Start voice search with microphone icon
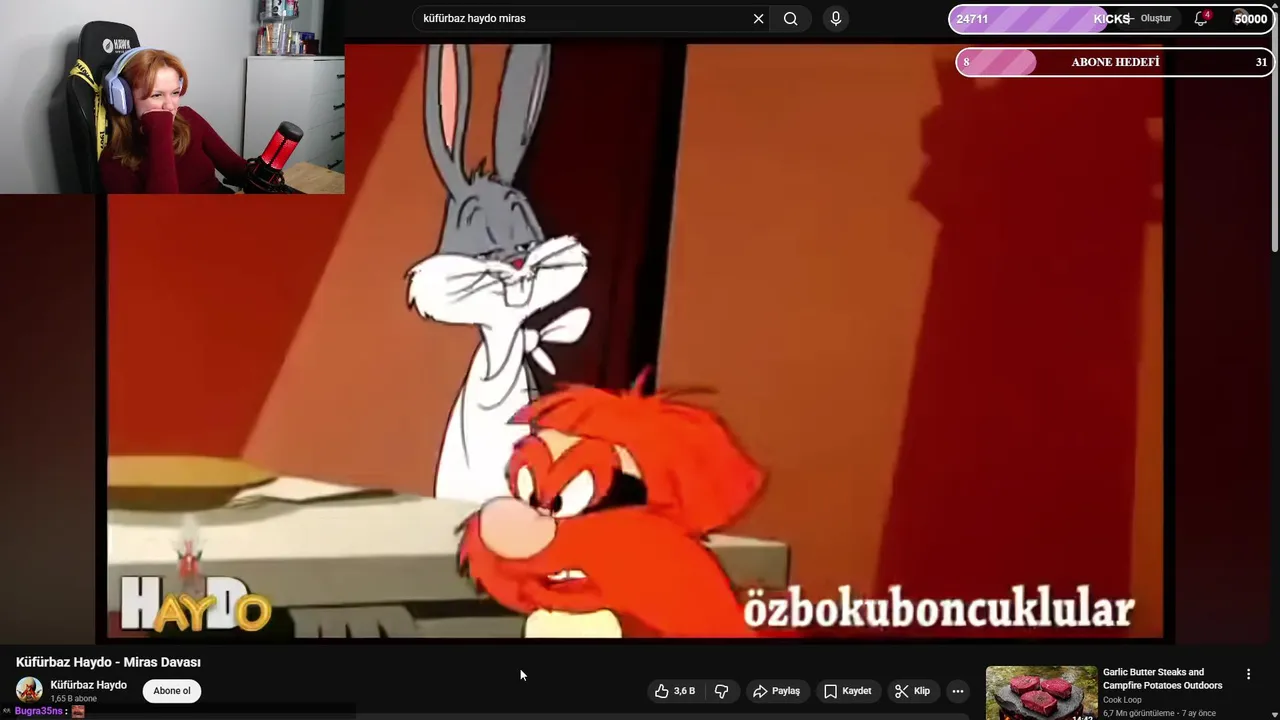This screenshot has height=720, width=1280. pos(836,18)
